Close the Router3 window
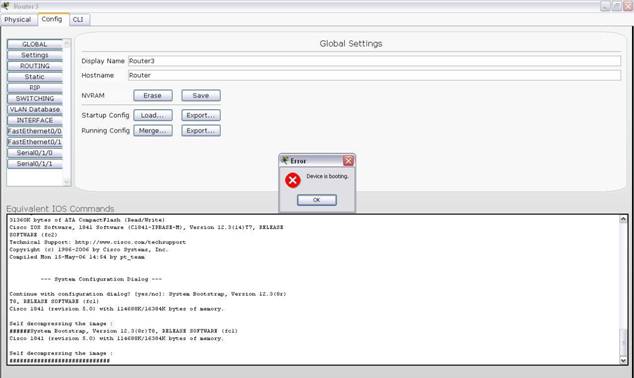Screen dimensions: 634x378 click(628, 6)
